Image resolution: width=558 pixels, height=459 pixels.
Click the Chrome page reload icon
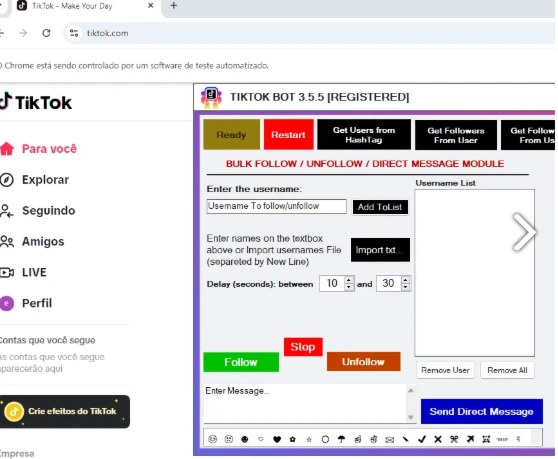pos(46,33)
